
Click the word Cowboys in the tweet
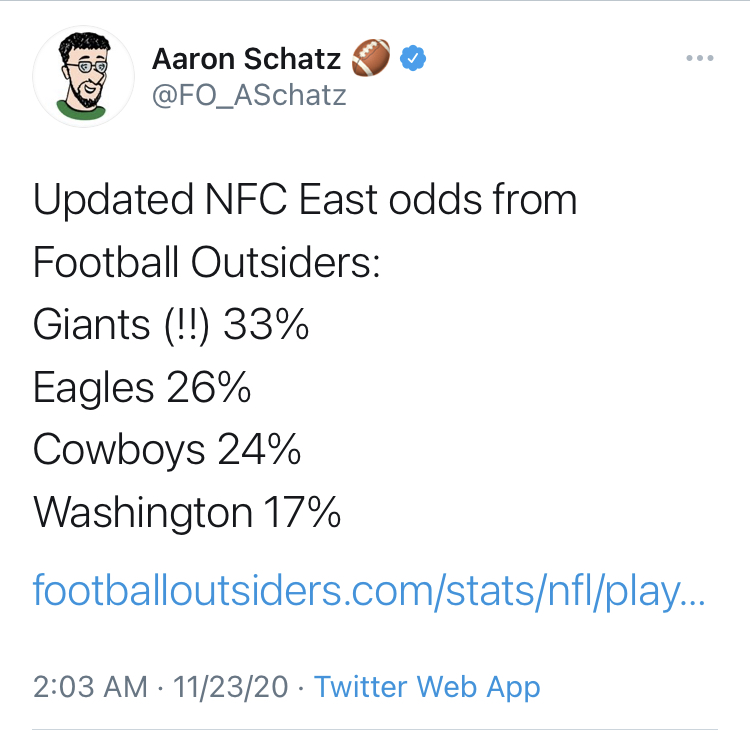119,451
